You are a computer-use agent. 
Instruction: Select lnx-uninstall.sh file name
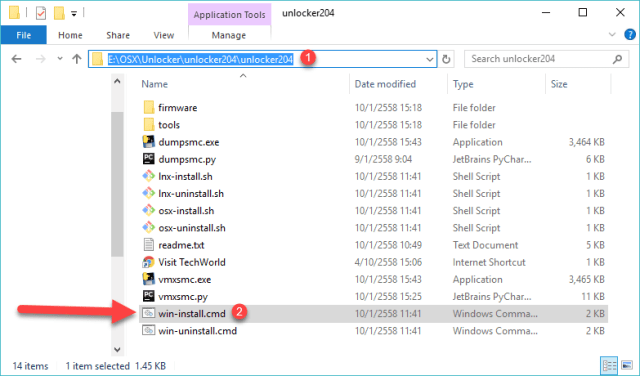191,193
